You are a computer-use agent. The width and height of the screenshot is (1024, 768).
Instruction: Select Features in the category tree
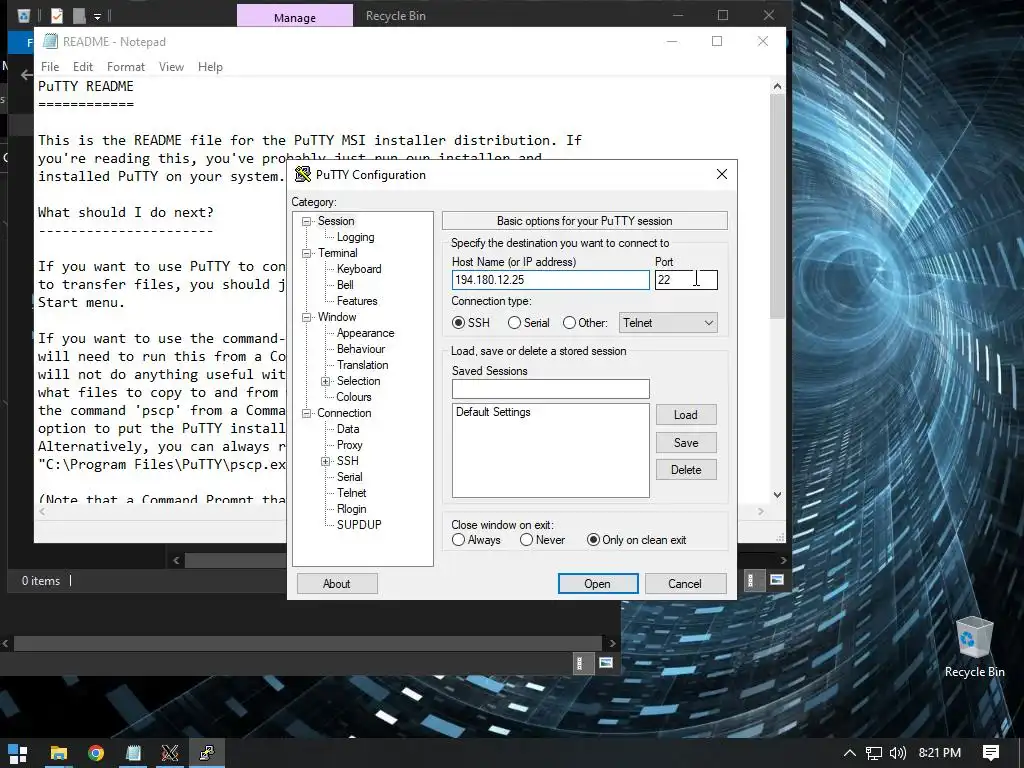click(357, 301)
